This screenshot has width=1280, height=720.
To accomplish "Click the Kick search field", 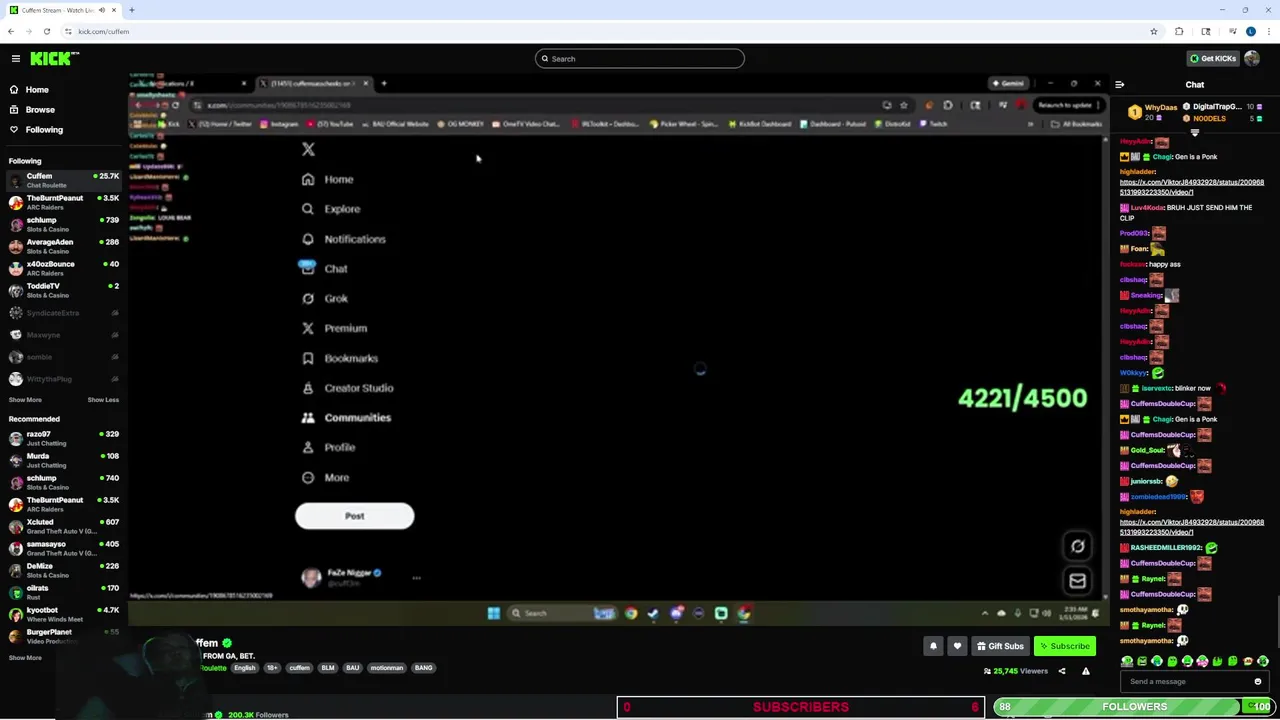I will point(640,59).
